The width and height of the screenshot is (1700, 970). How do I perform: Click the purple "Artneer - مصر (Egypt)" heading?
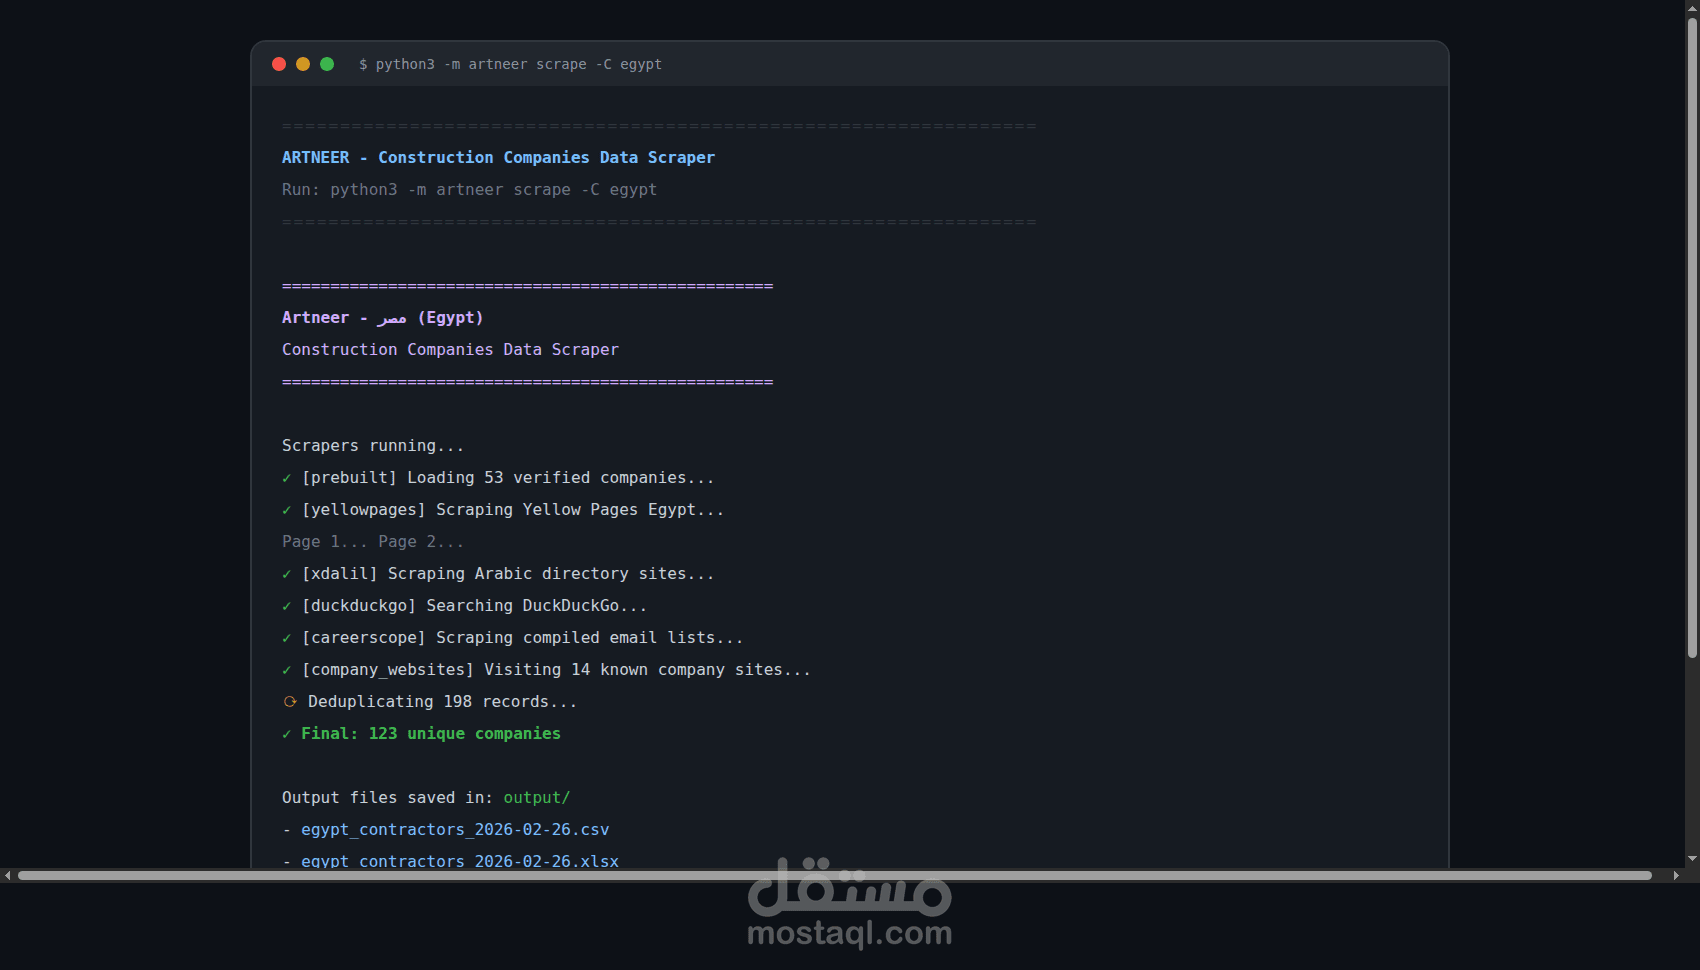pos(382,318)
